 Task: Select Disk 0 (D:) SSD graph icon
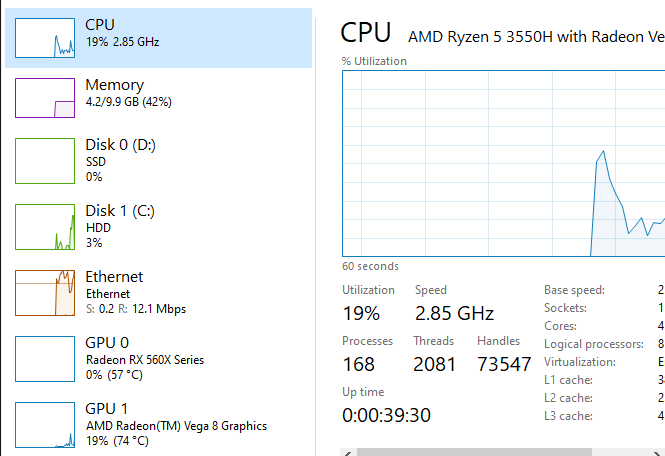(x=45, y=161)
